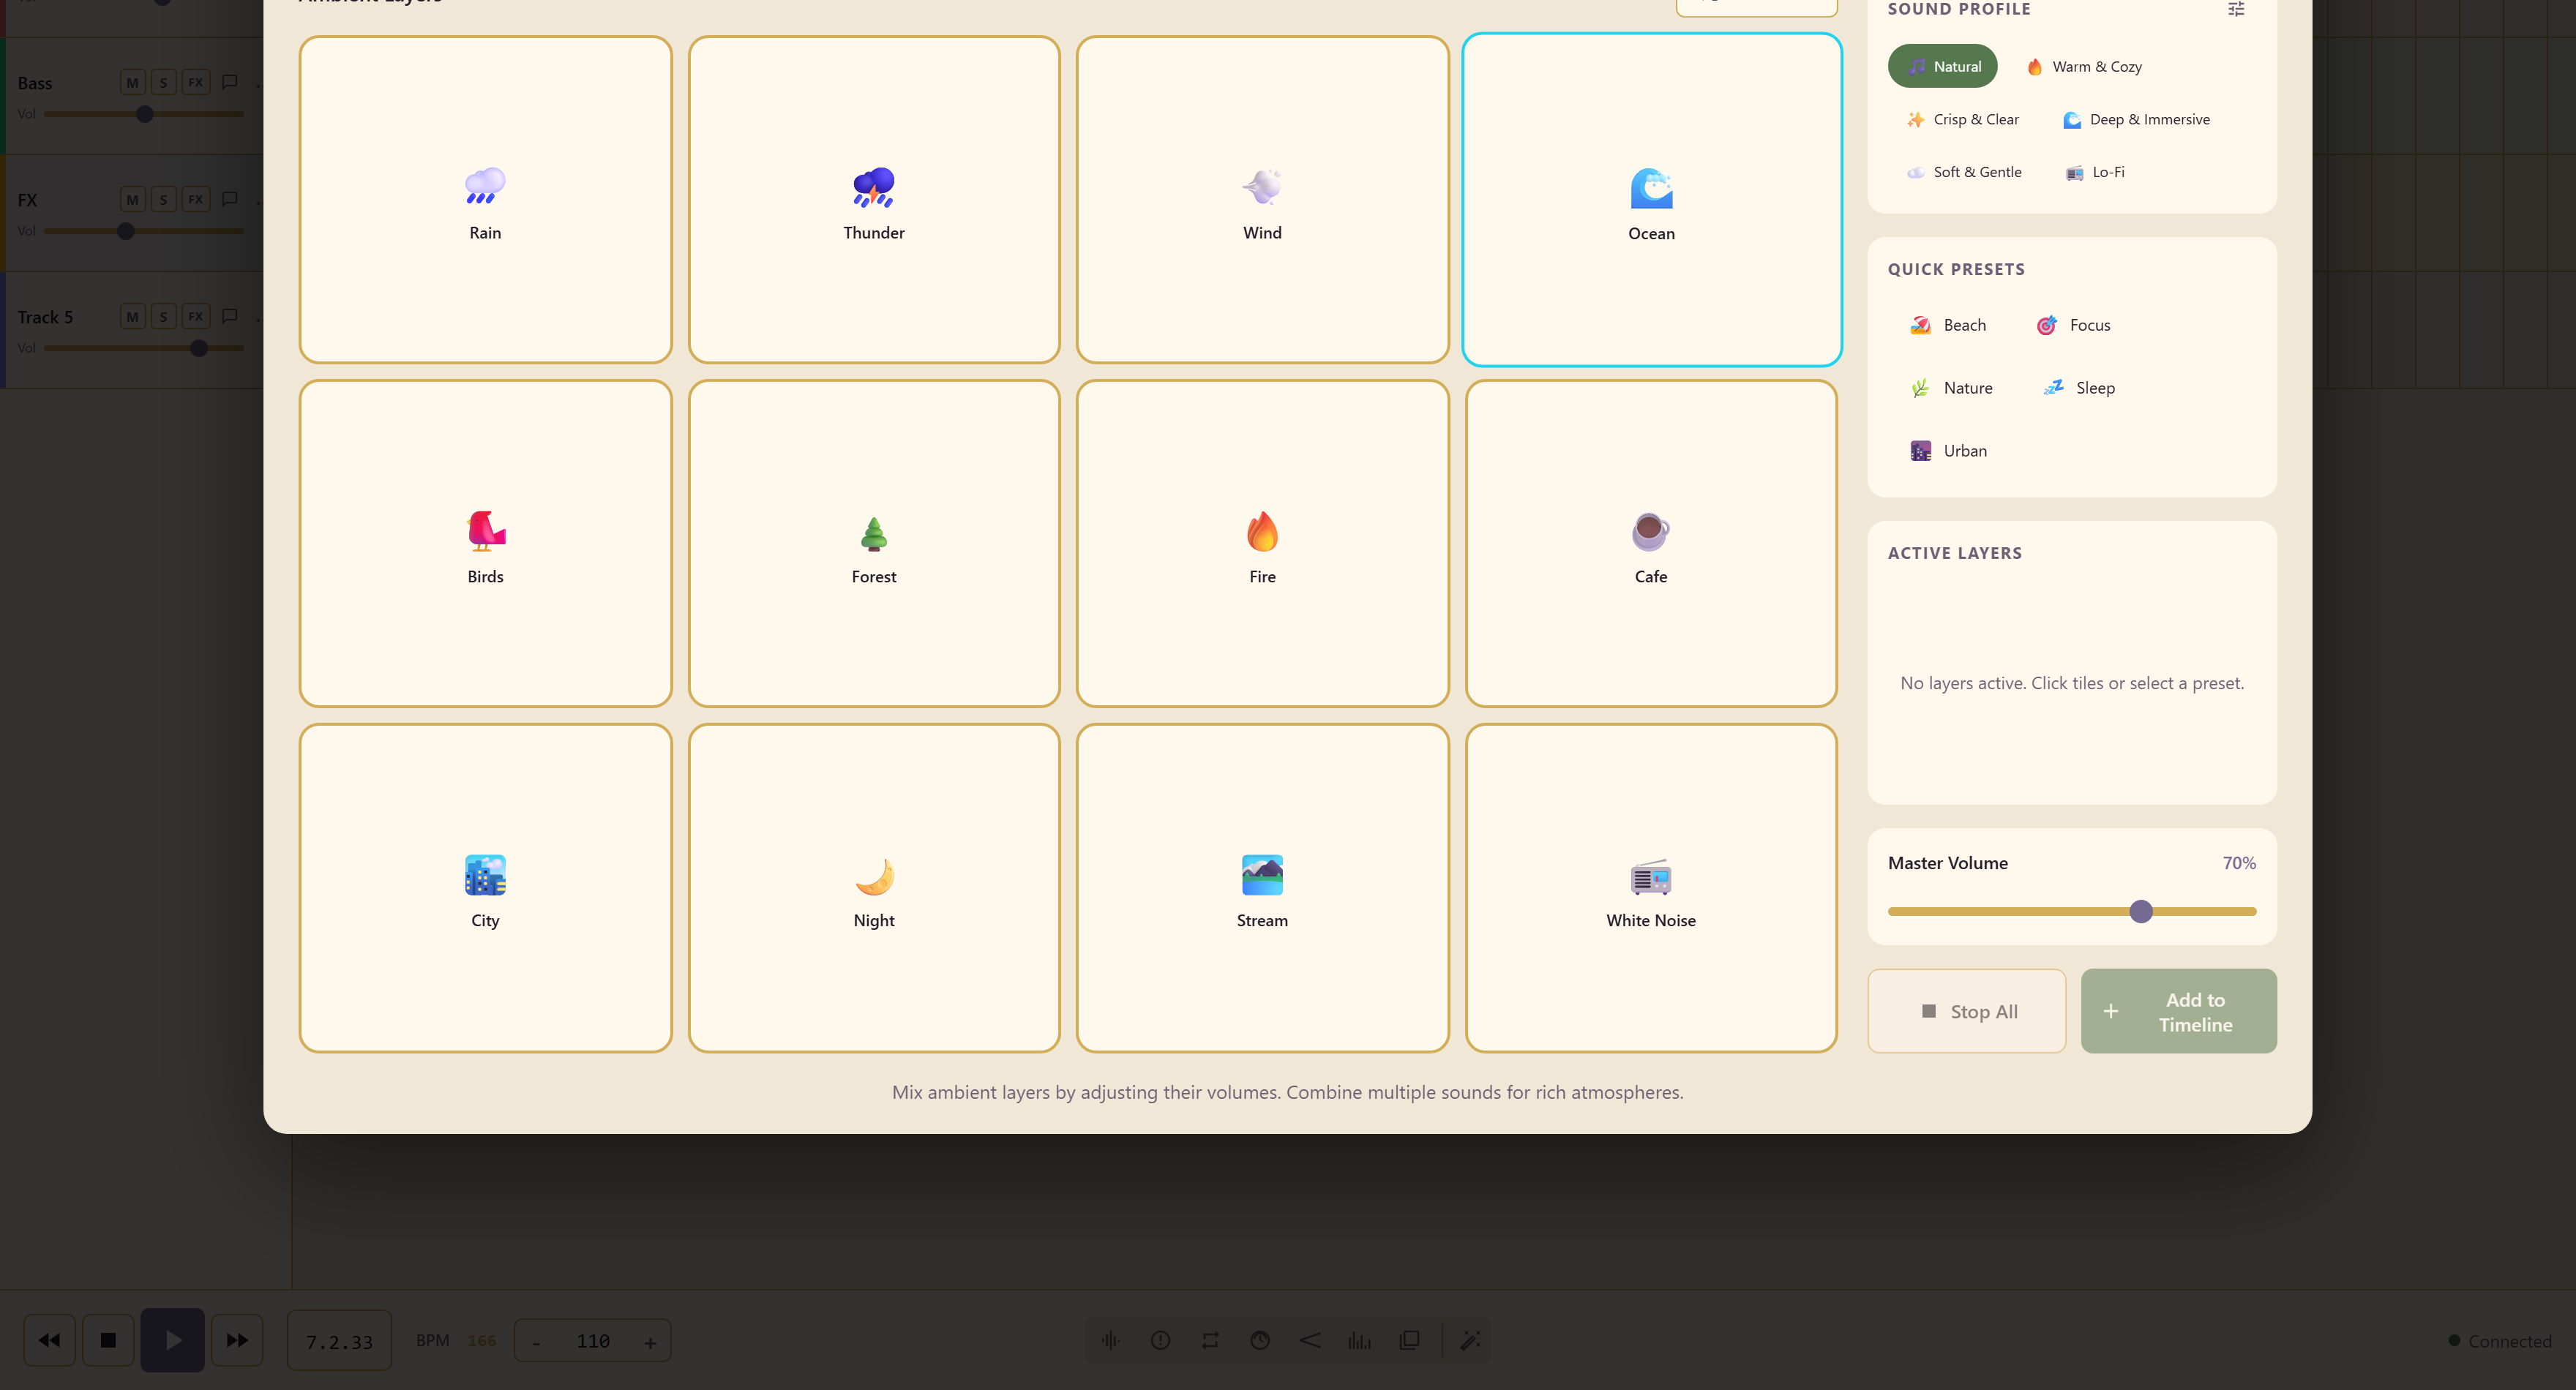
Task: Mute Track 5
Action: pos(132,316)
